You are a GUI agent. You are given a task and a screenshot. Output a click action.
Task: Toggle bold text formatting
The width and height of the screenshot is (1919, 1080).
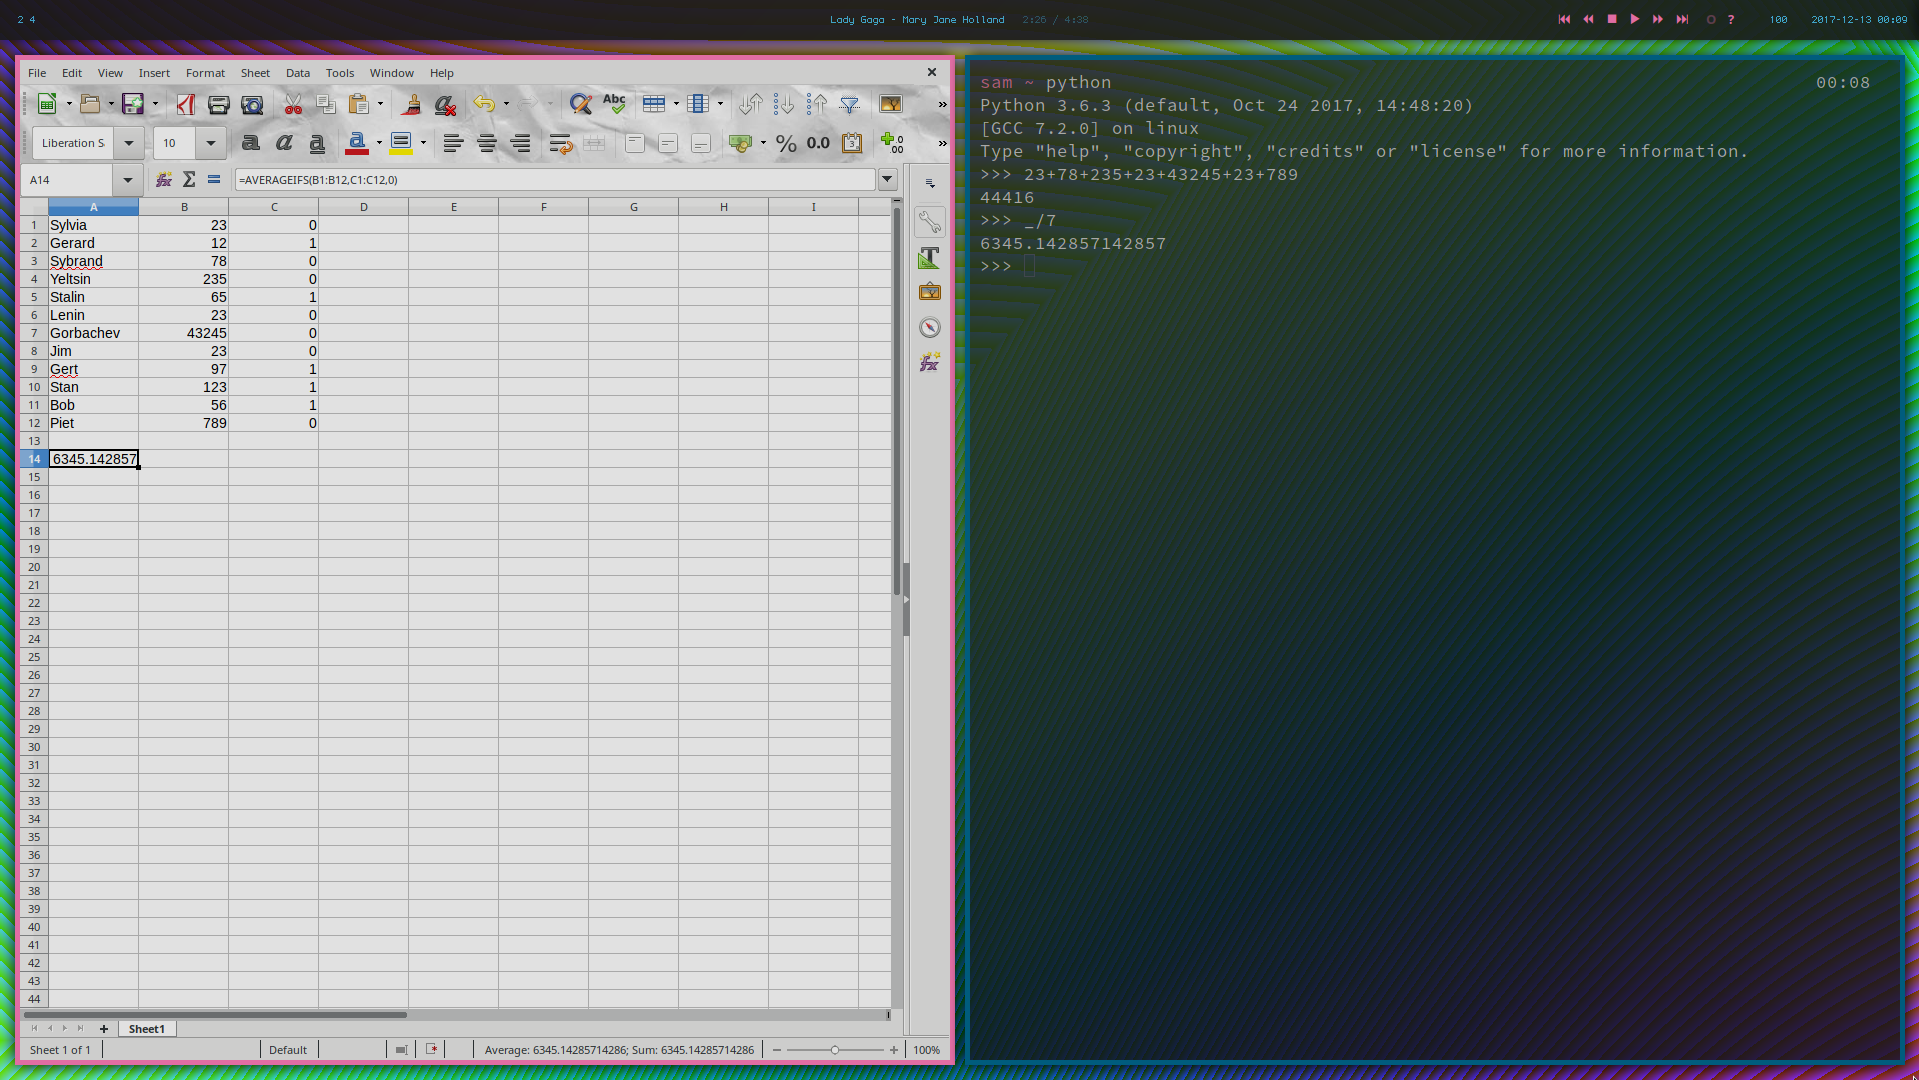tap(251, 143)
